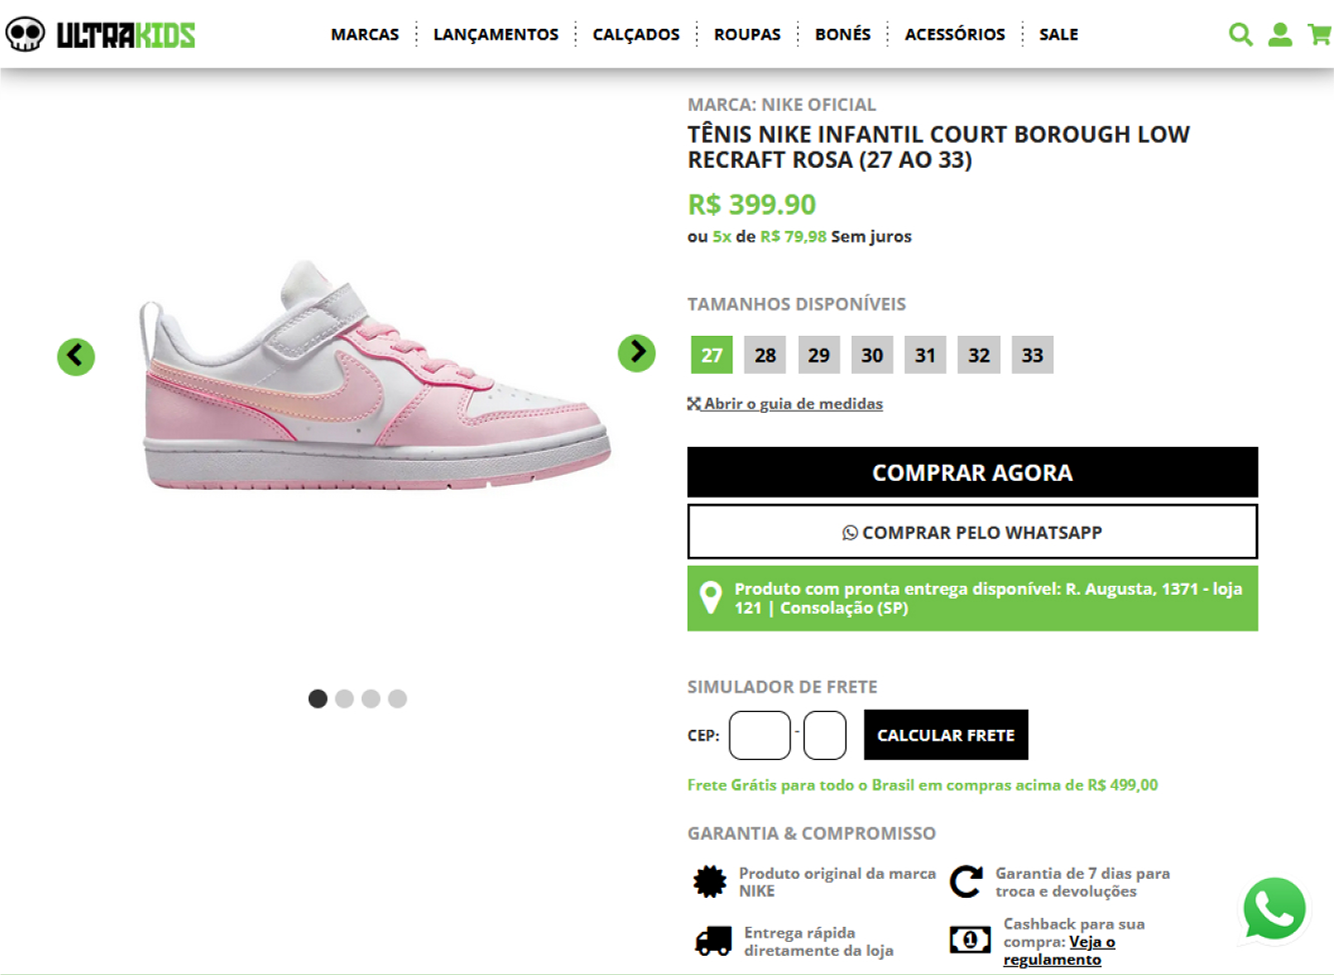Select shoe size 30
The width and height of the screenshot is (1334, 976).
[x=872, y=355]
